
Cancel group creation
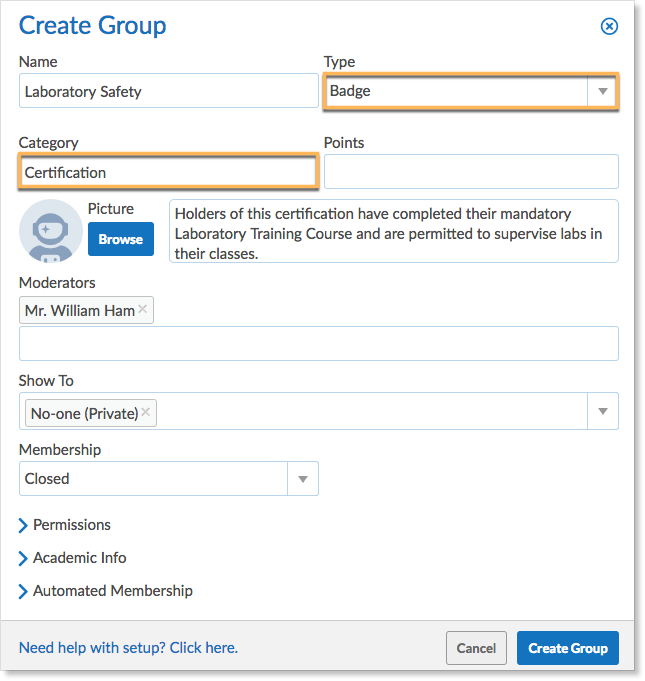tap(476, 648)
